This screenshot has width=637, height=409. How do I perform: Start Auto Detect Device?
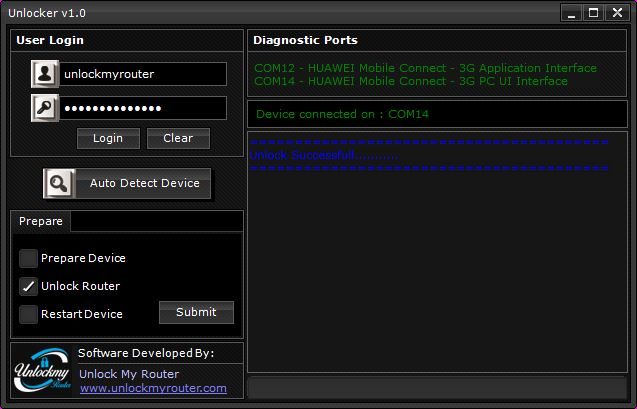[x=127, y=184]
